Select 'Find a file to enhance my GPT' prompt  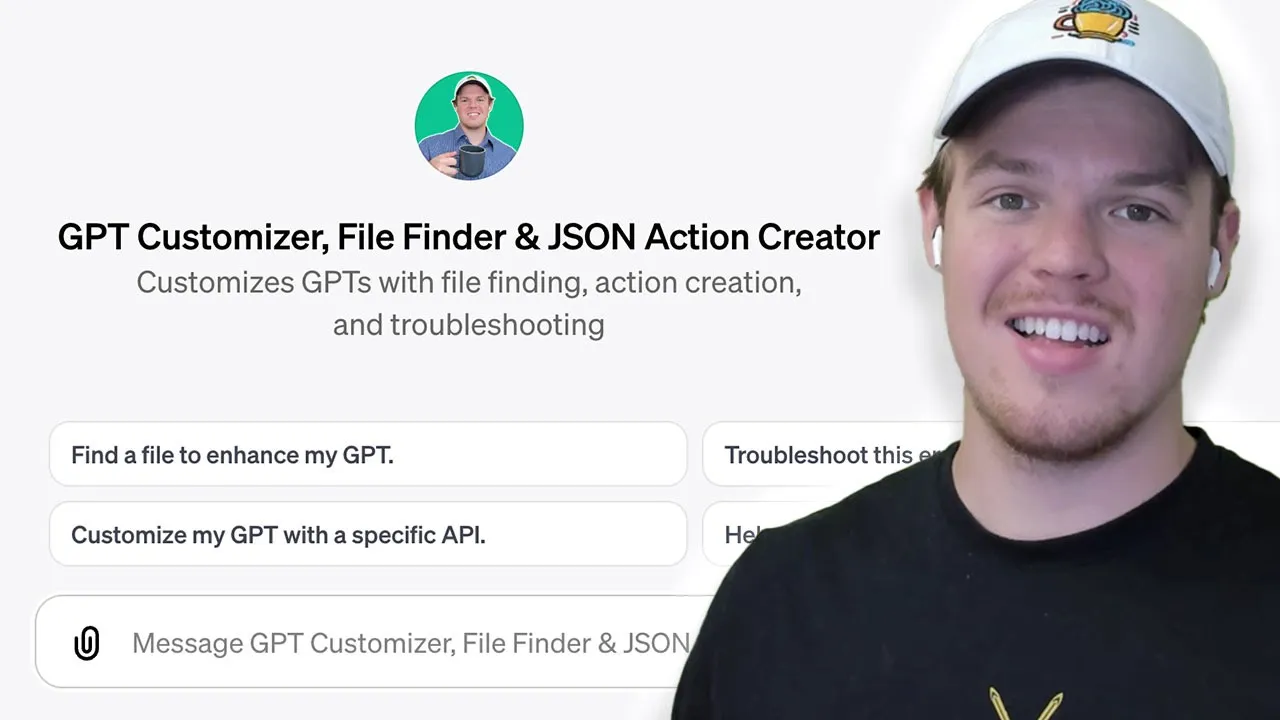[x=368, y=454]
